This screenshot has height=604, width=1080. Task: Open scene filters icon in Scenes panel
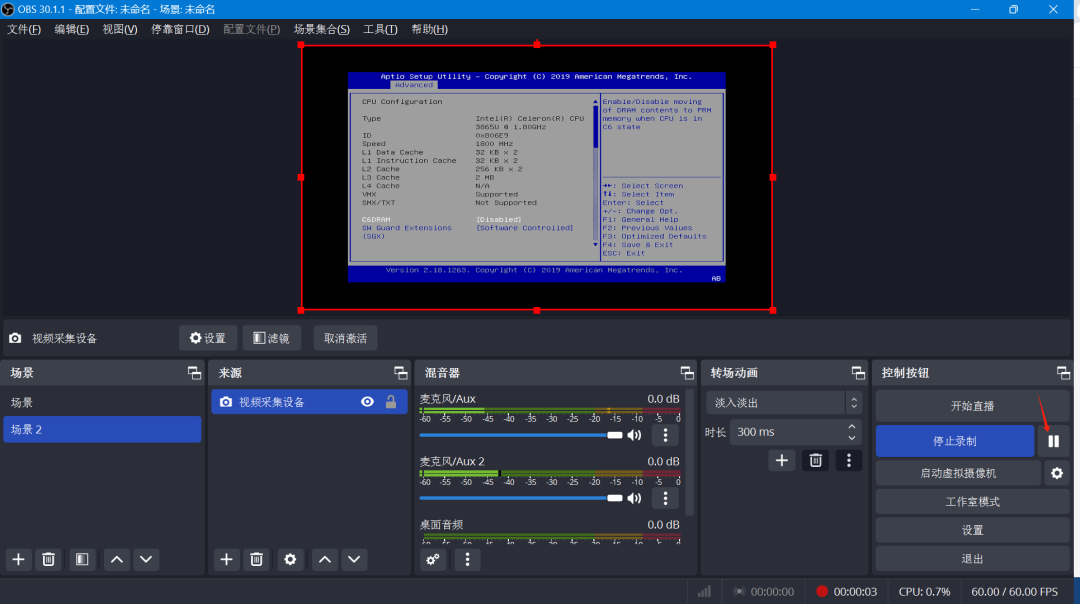82,559
